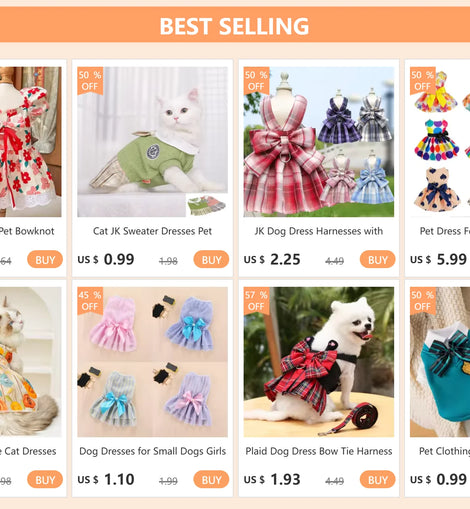This screenshot has height=509, width=470.
Task: Click BUY for Cat JK Sweater Dresses
Action: coord(211,259)
